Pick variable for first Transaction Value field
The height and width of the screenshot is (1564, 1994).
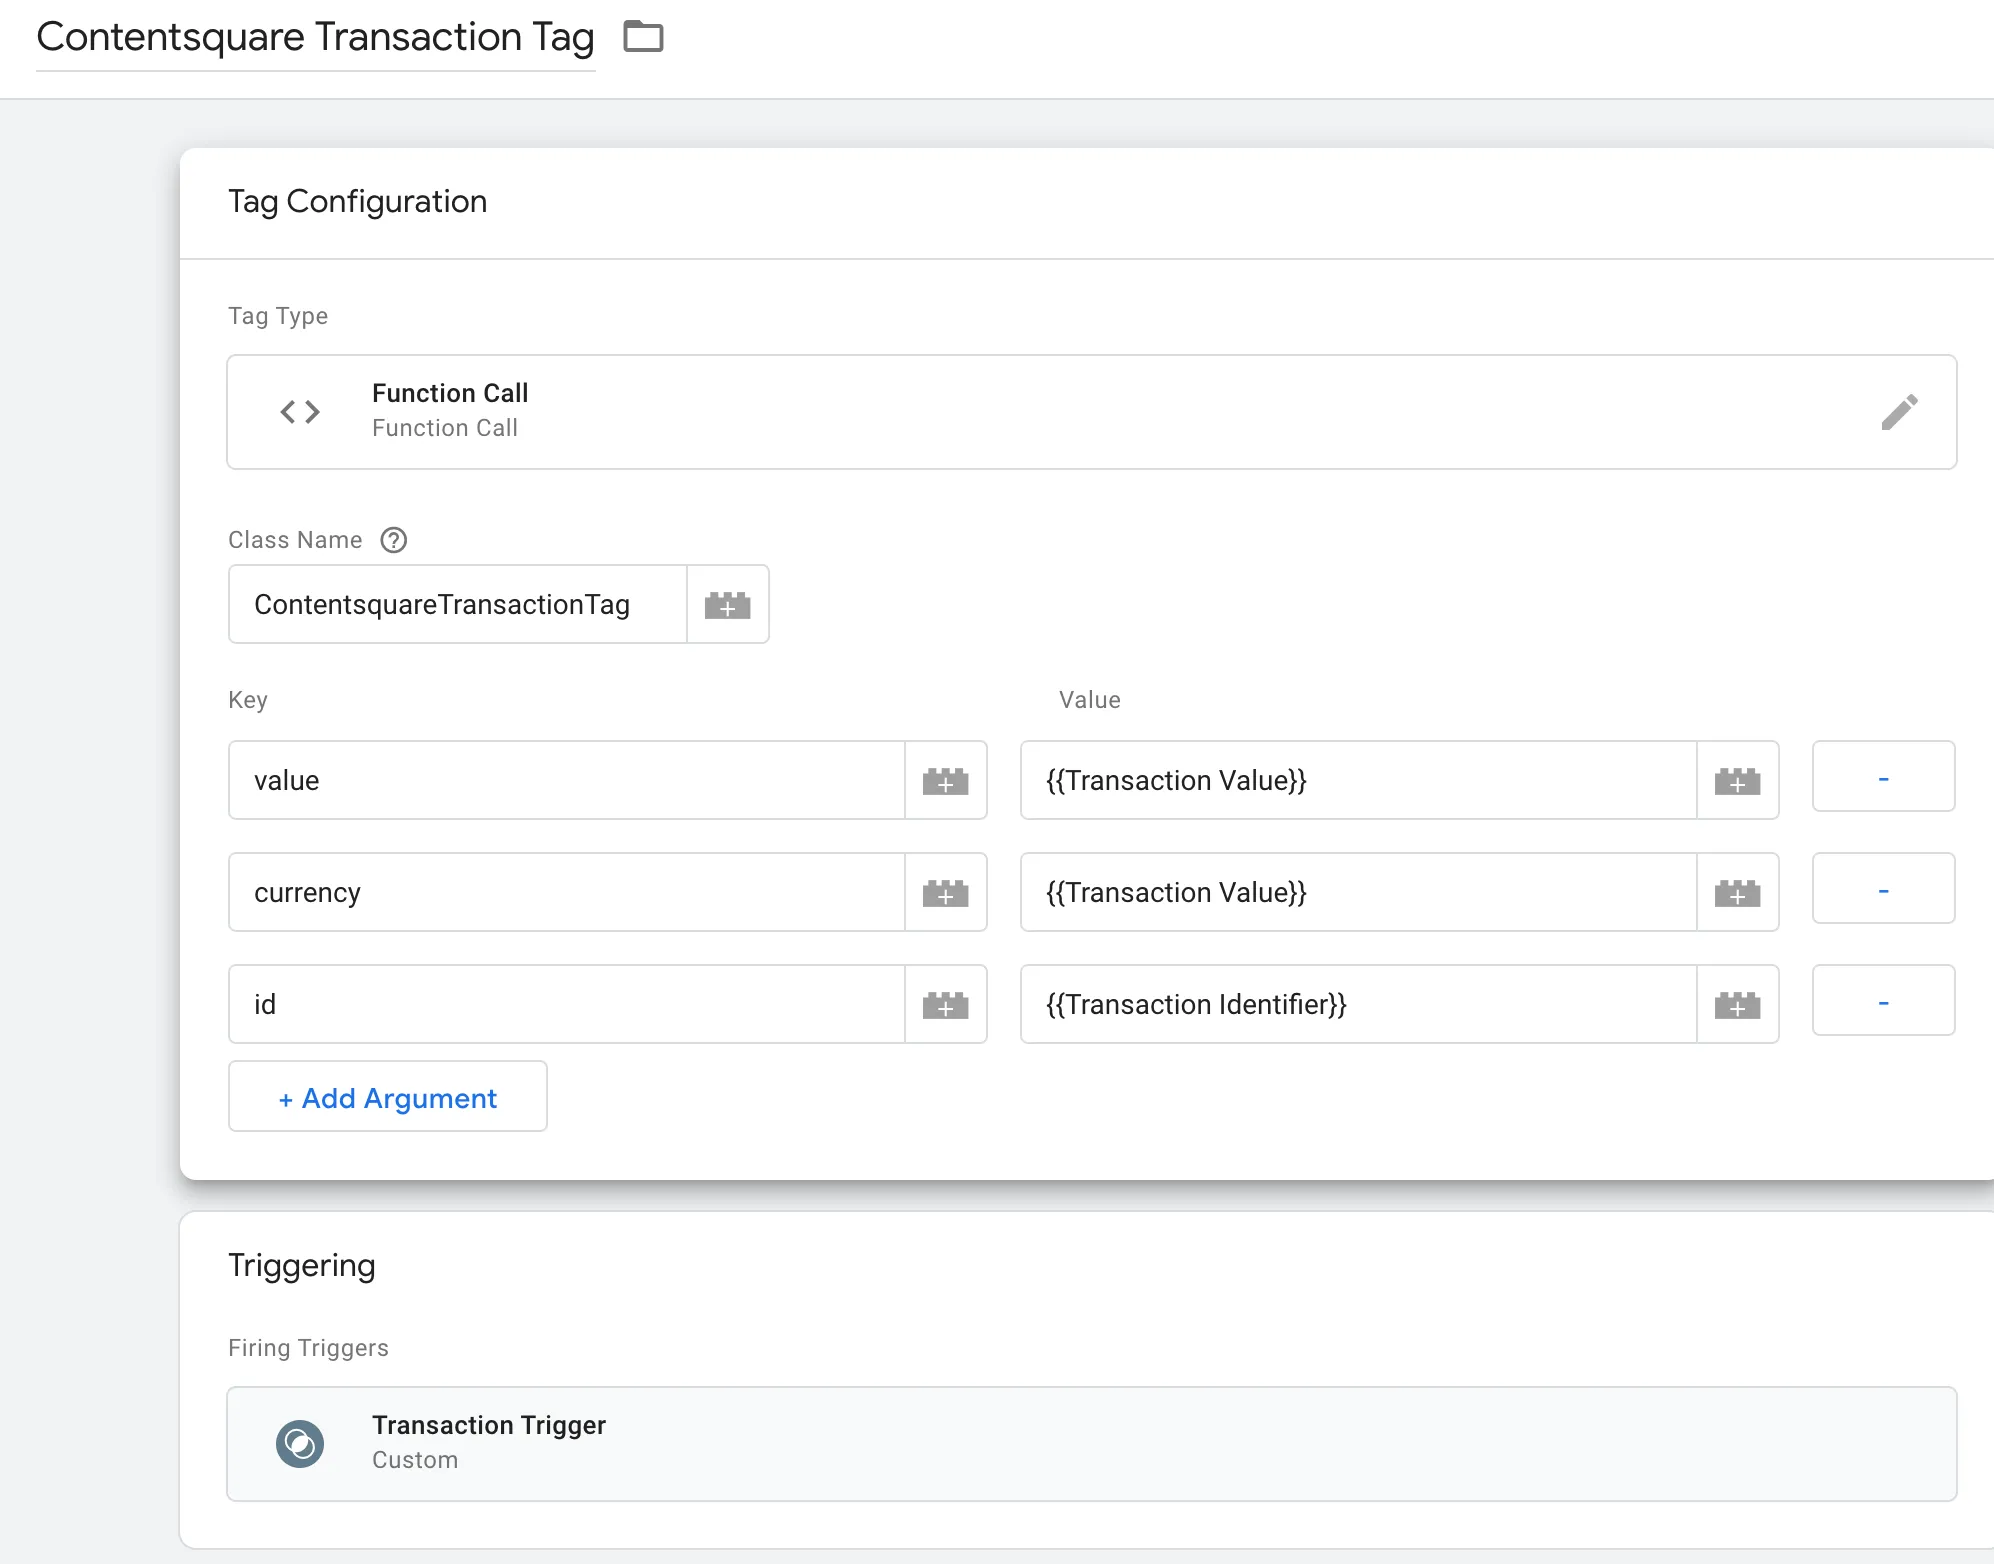click(1737, 781)
